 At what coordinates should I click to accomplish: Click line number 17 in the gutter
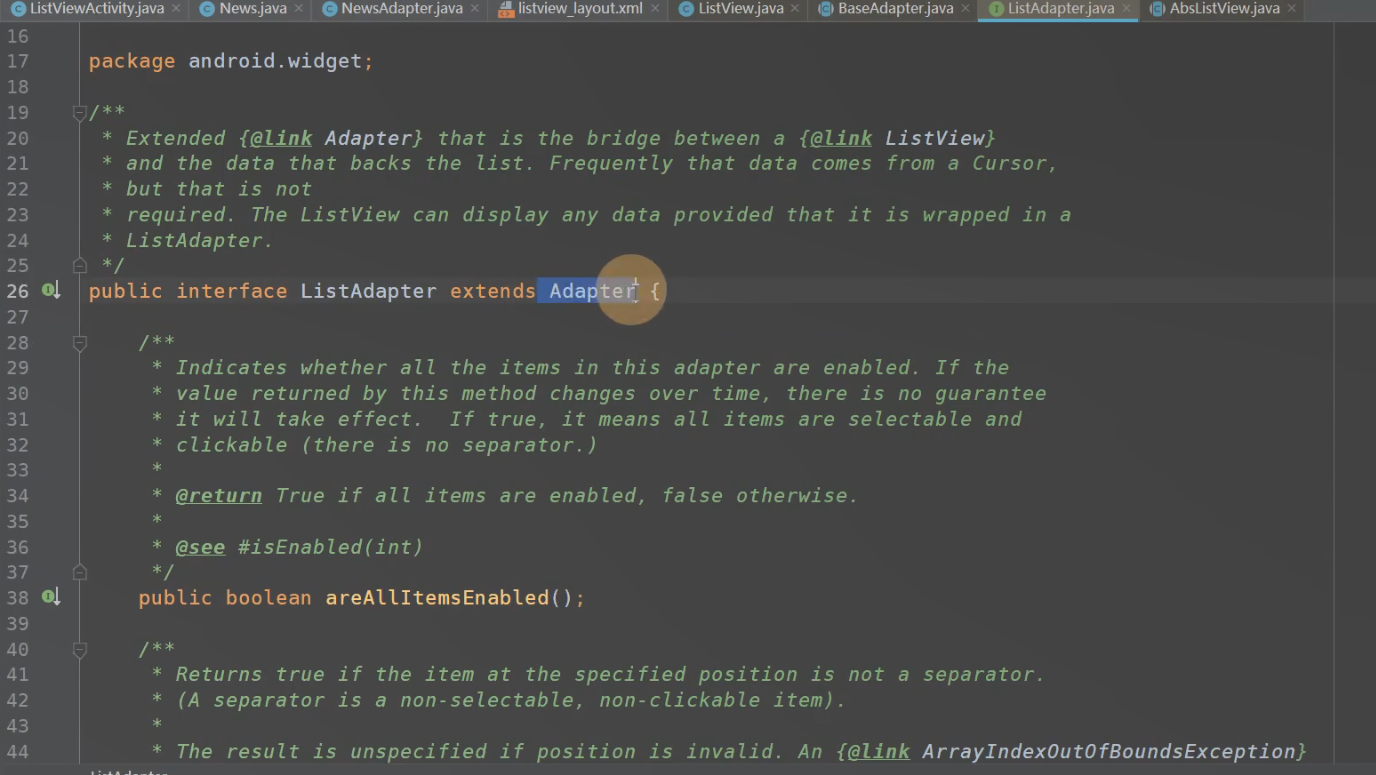tap(18, 61)
